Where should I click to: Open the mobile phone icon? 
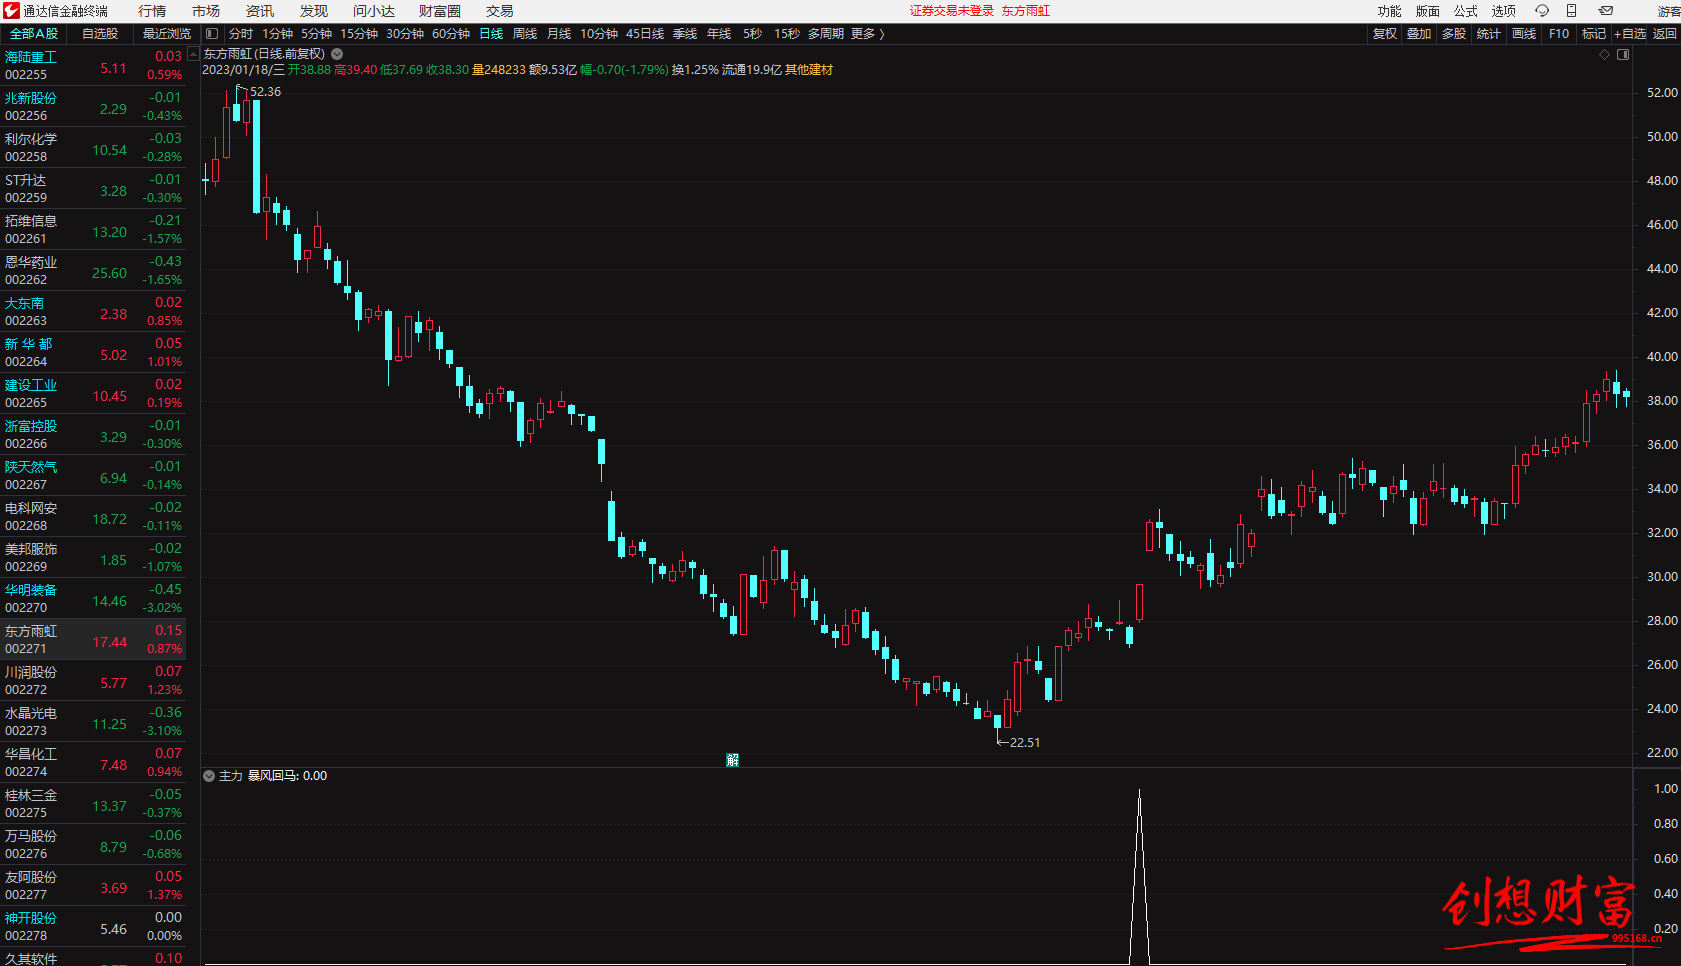[x=1572, y=11]
